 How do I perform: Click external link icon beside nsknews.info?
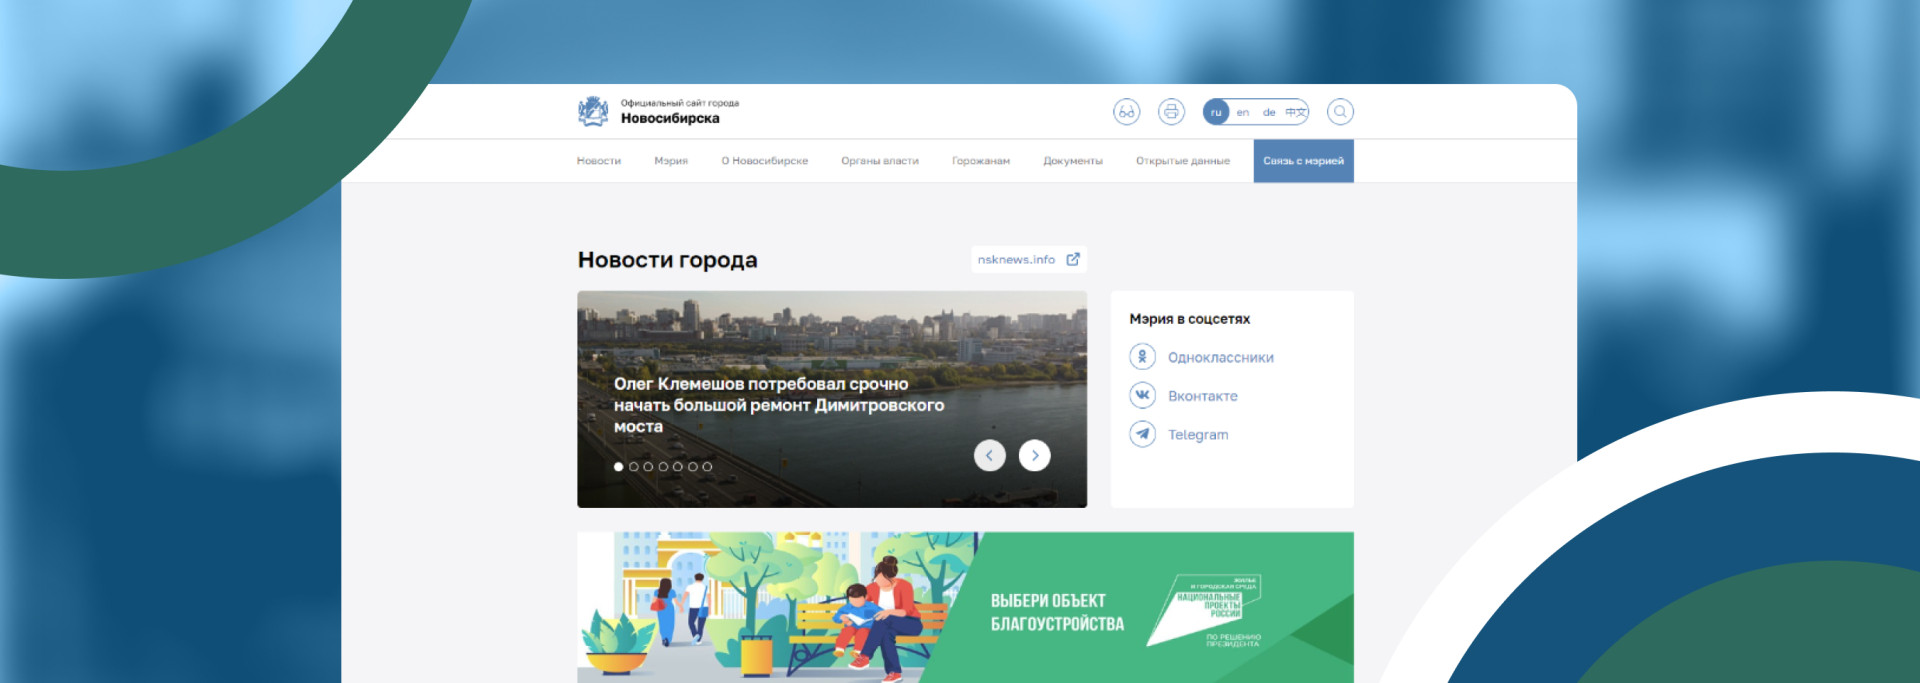1073,259
